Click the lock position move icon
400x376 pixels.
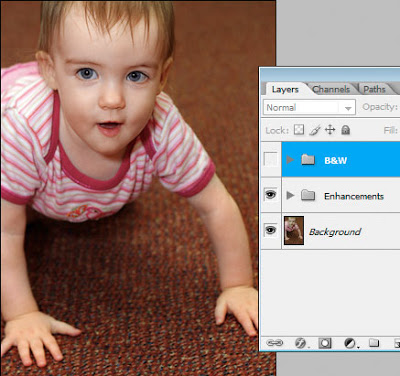[x=330, y=130]
